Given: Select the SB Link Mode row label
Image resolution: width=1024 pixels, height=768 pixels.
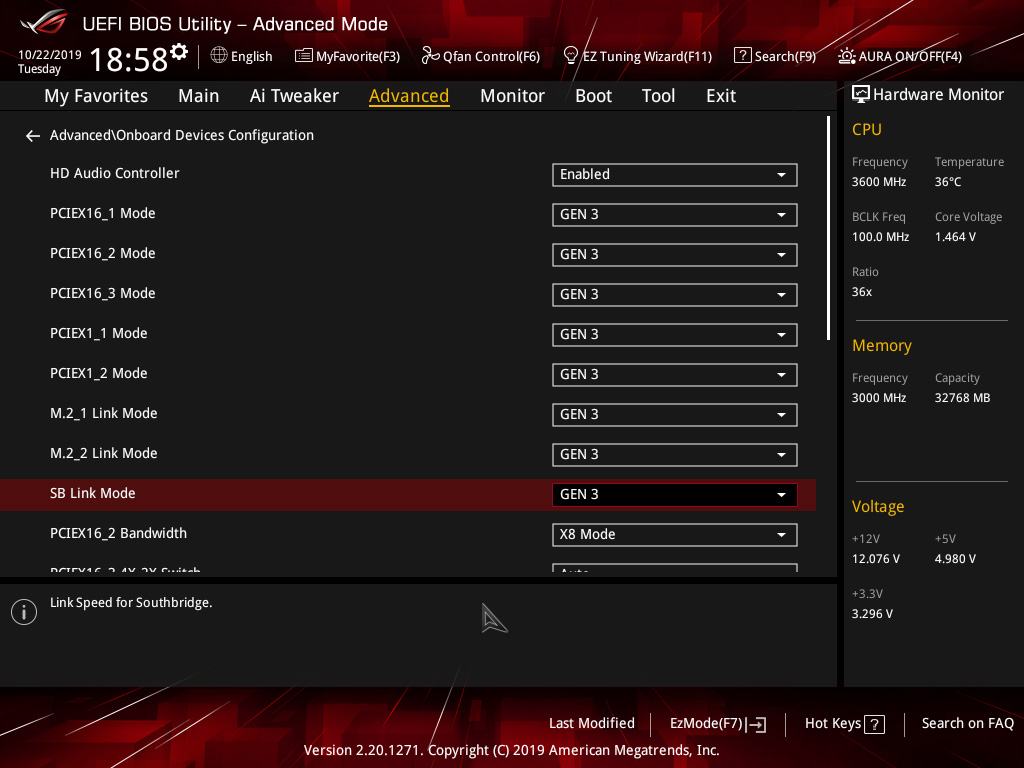Looking at the screenshot, I should 93,494.
